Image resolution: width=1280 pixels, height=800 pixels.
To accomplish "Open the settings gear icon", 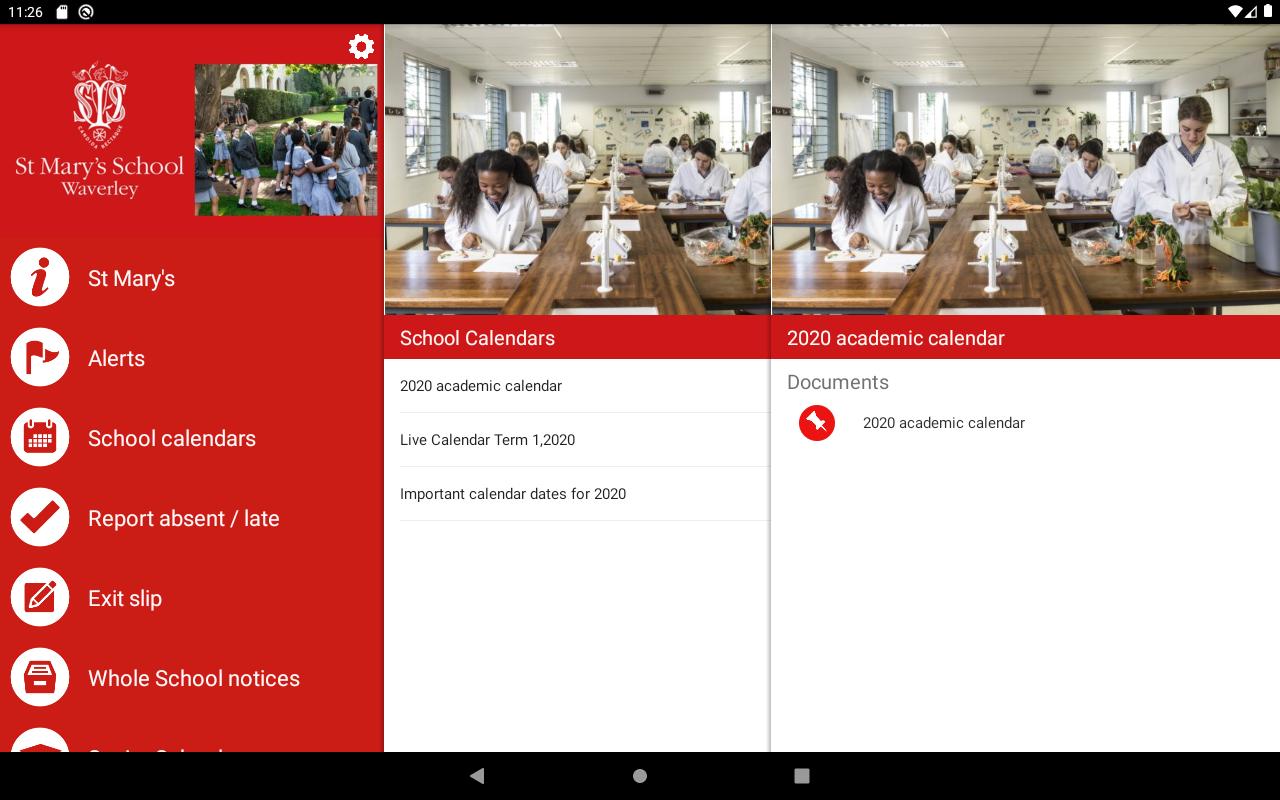I will click(x=361, y=46).
